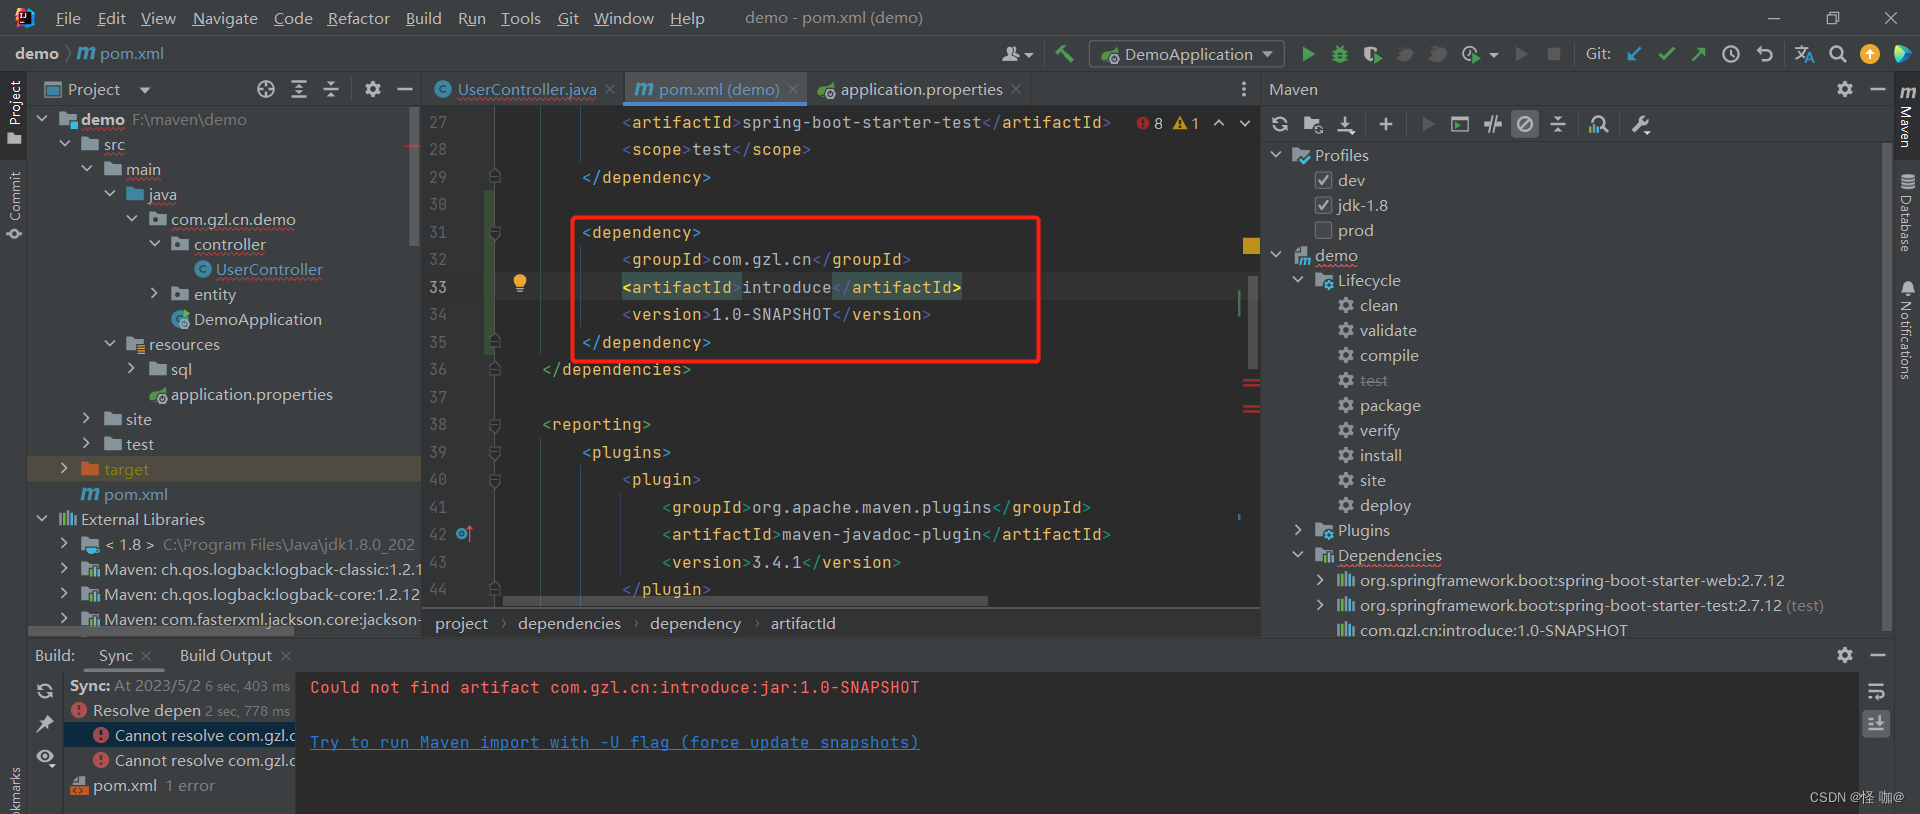Click the dependencies breadcrumb

(569, 624)
